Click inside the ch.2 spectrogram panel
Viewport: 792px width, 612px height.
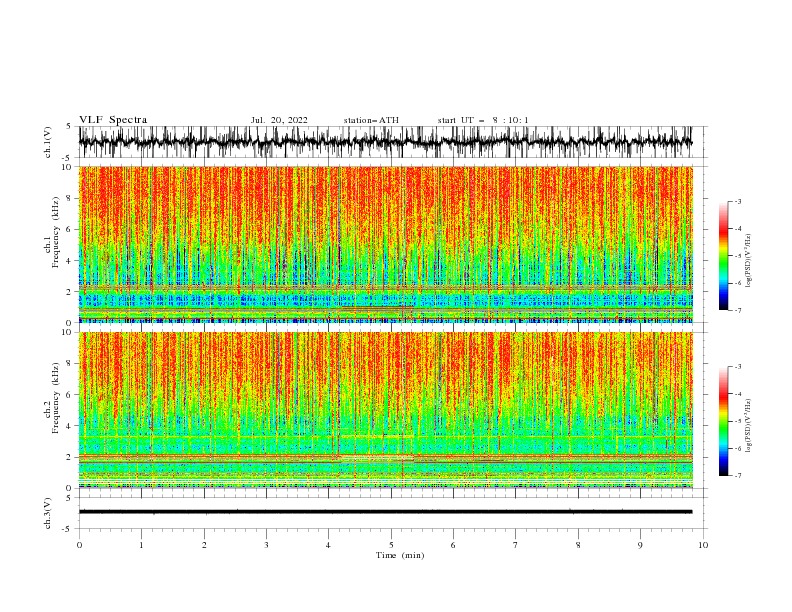(385, 410)
